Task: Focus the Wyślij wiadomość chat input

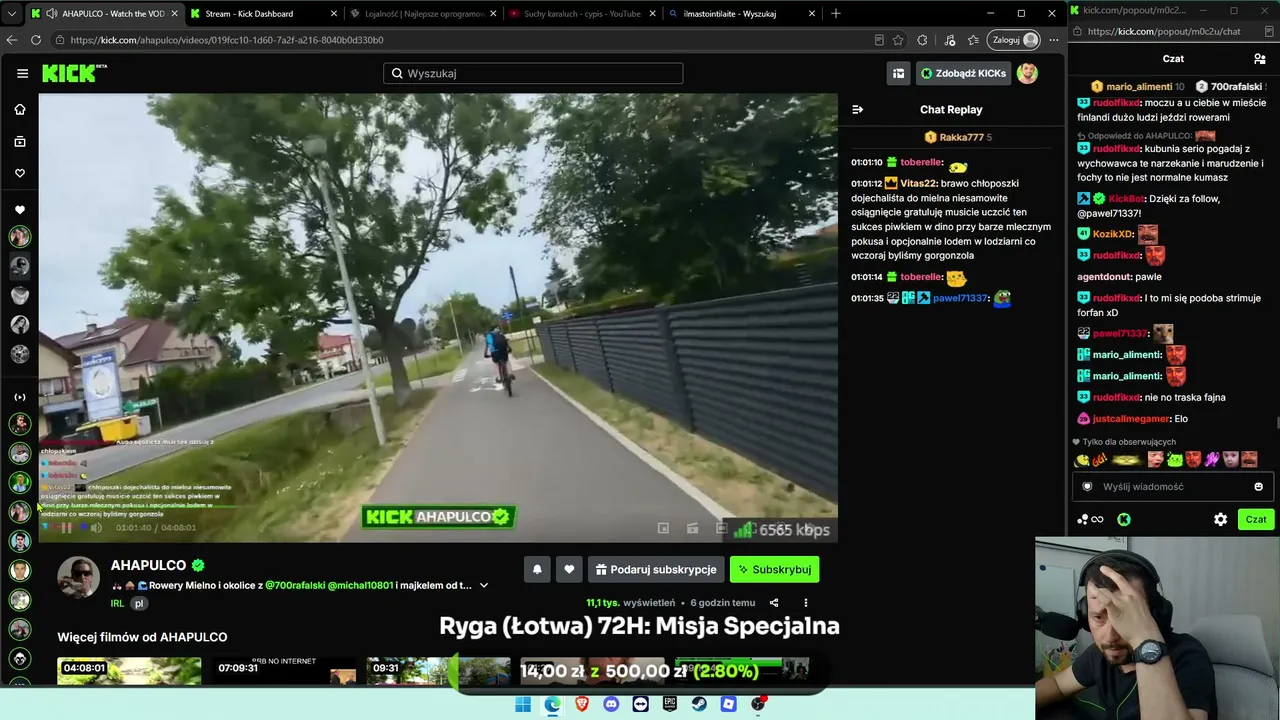Action: tap(1173, 487)
